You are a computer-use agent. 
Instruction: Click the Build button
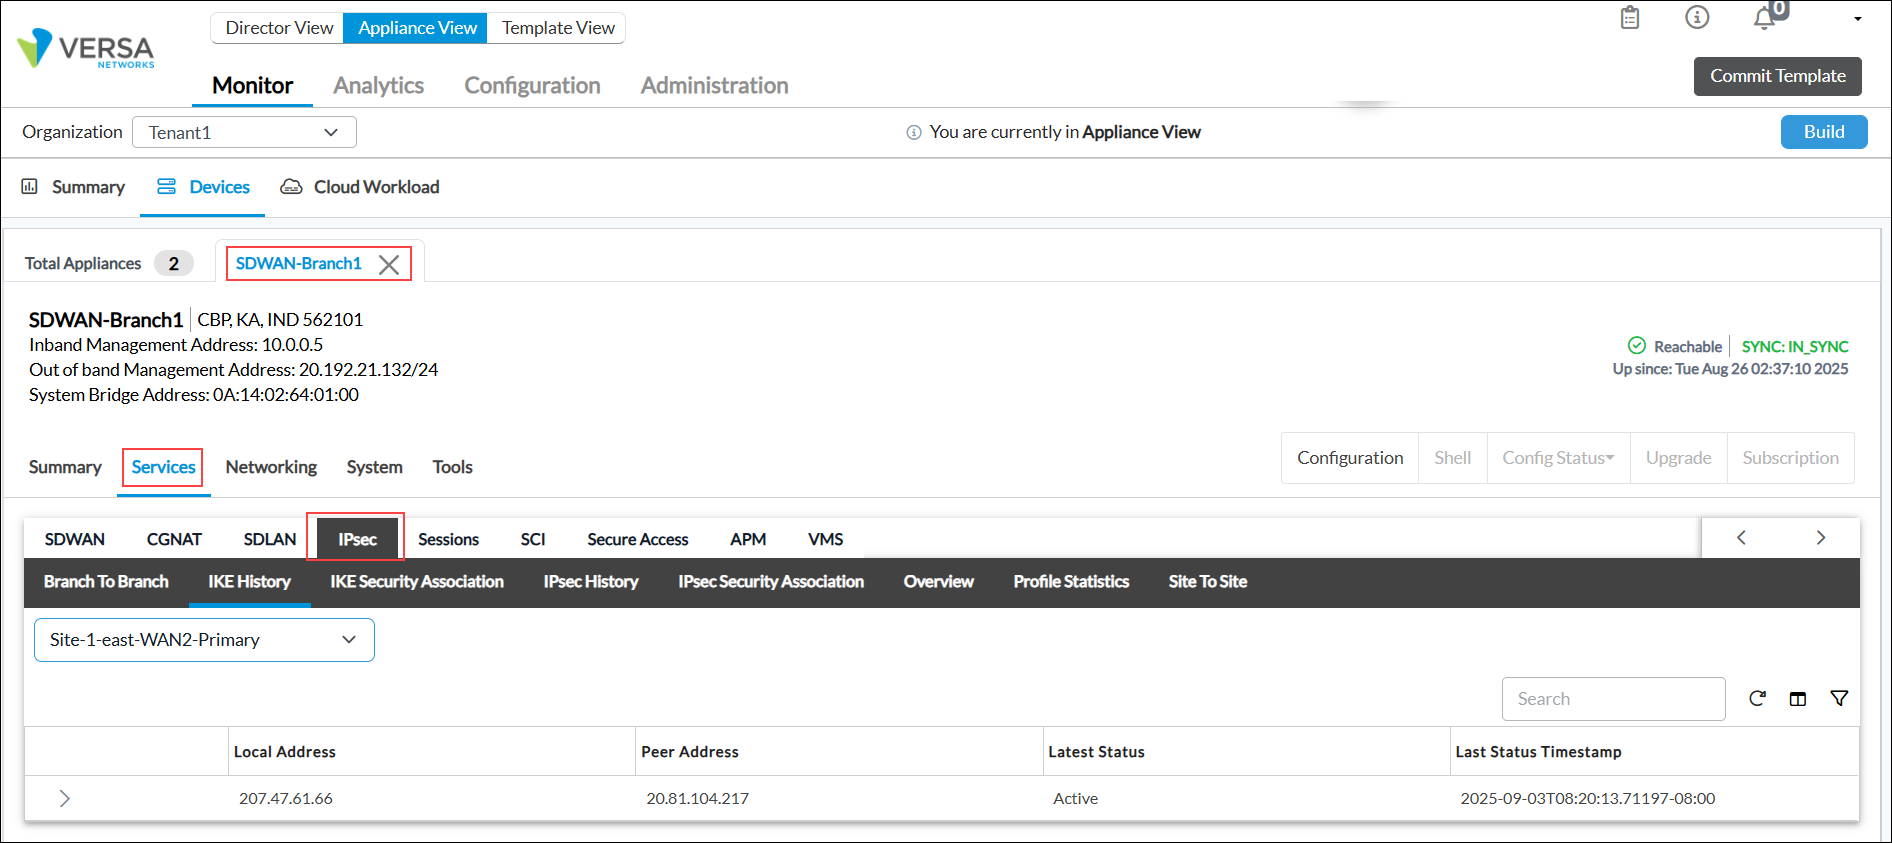tap(1824, 132)
